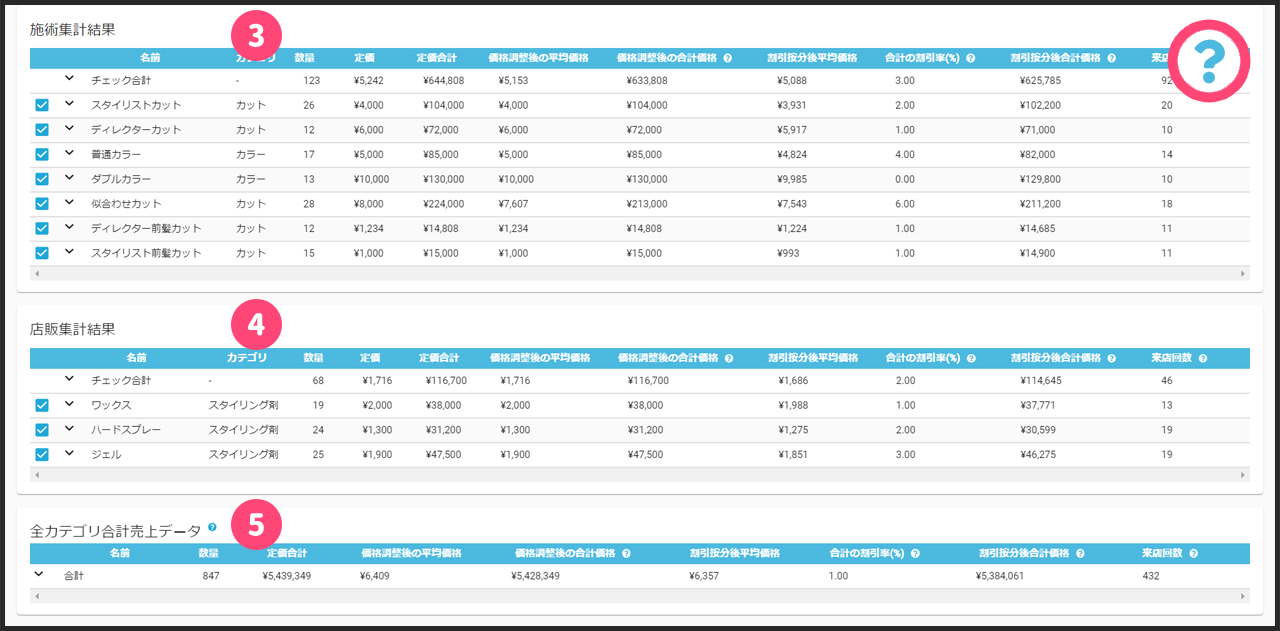Image resolution: width=1280 pixels, height=631 pixels.
Task: Uncheck the ディレクターカット row checkbox
Action: click(x=42, y=129)
